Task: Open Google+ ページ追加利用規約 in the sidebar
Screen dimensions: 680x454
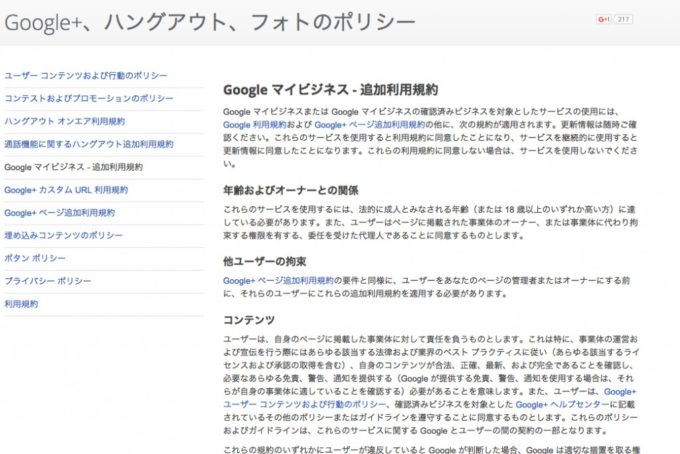Action: (59, 213)
